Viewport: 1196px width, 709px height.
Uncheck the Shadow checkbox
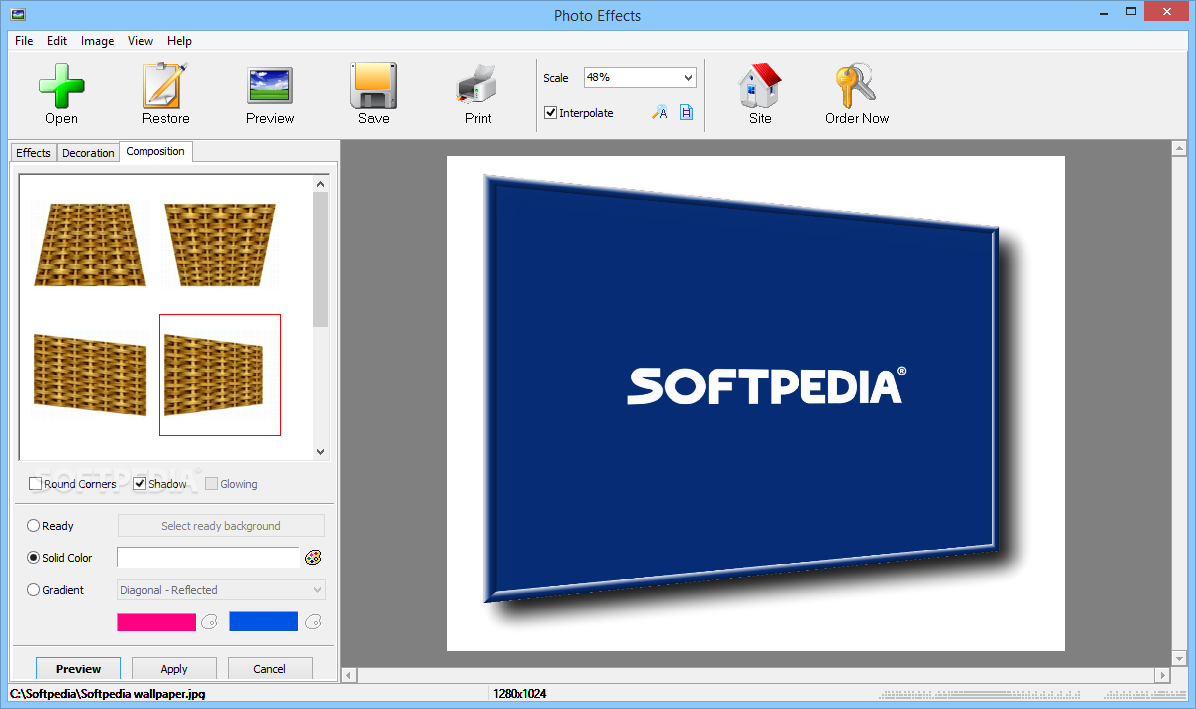[140, 483]
